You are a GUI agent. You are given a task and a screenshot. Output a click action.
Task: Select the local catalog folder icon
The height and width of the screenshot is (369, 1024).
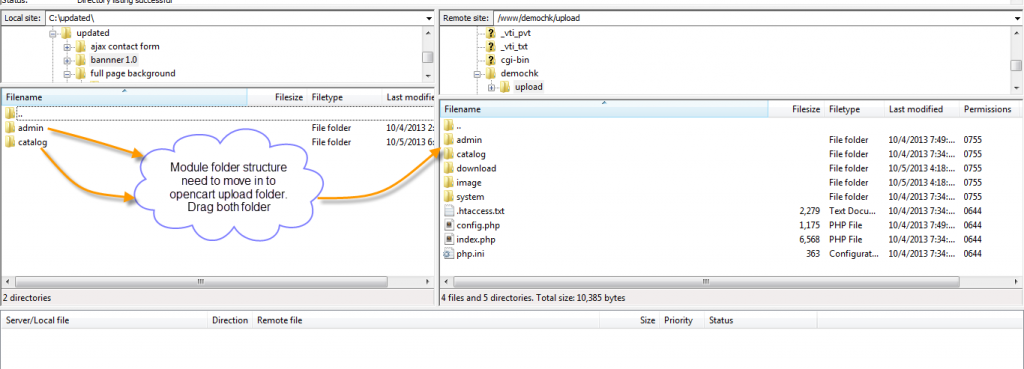10,142
